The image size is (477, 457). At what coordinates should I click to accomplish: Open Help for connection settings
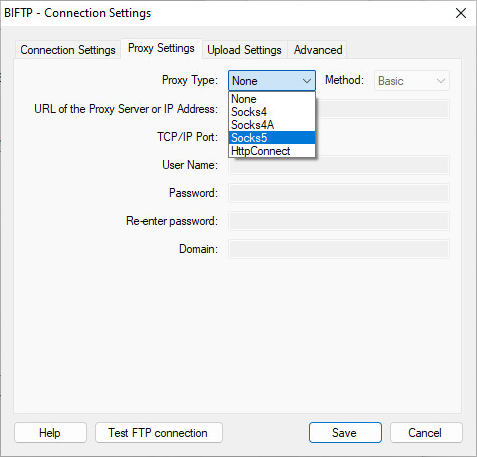pos(50,433)
